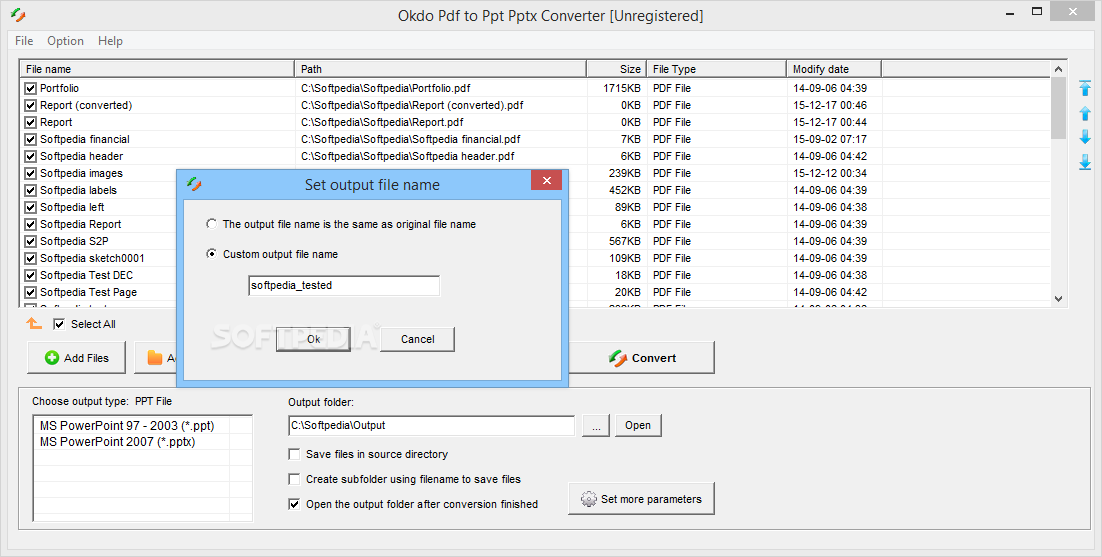Click the custom output file name field
This screenshot has width=1102, height=557.
tap(344, 285)
